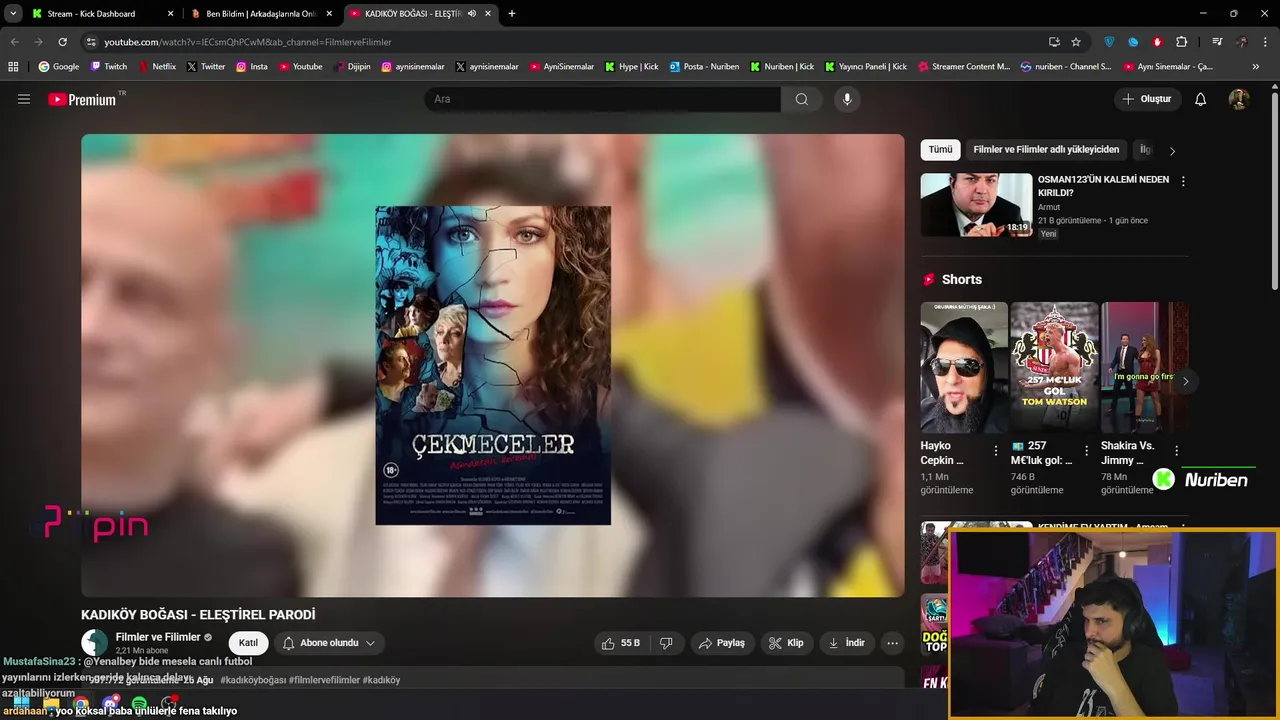Screen dimensions: 1280x720
Task: Open options menu for OSMAN123 video
Action: pyautogui.click(x=1183, y=181)
